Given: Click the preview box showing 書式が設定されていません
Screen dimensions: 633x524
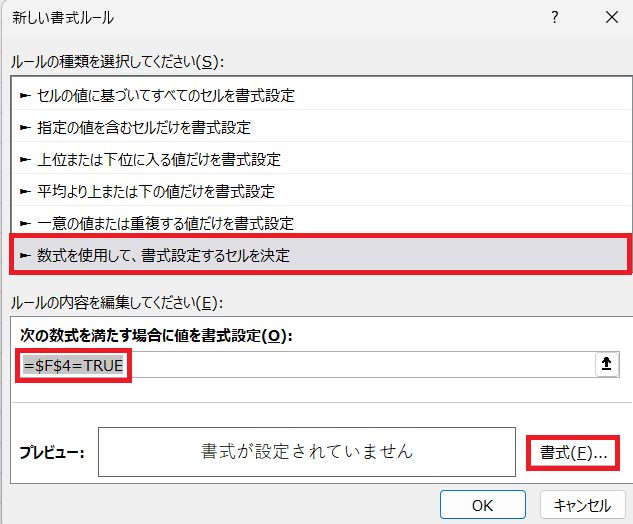Looking at the screenshot, I should [307, 452].
